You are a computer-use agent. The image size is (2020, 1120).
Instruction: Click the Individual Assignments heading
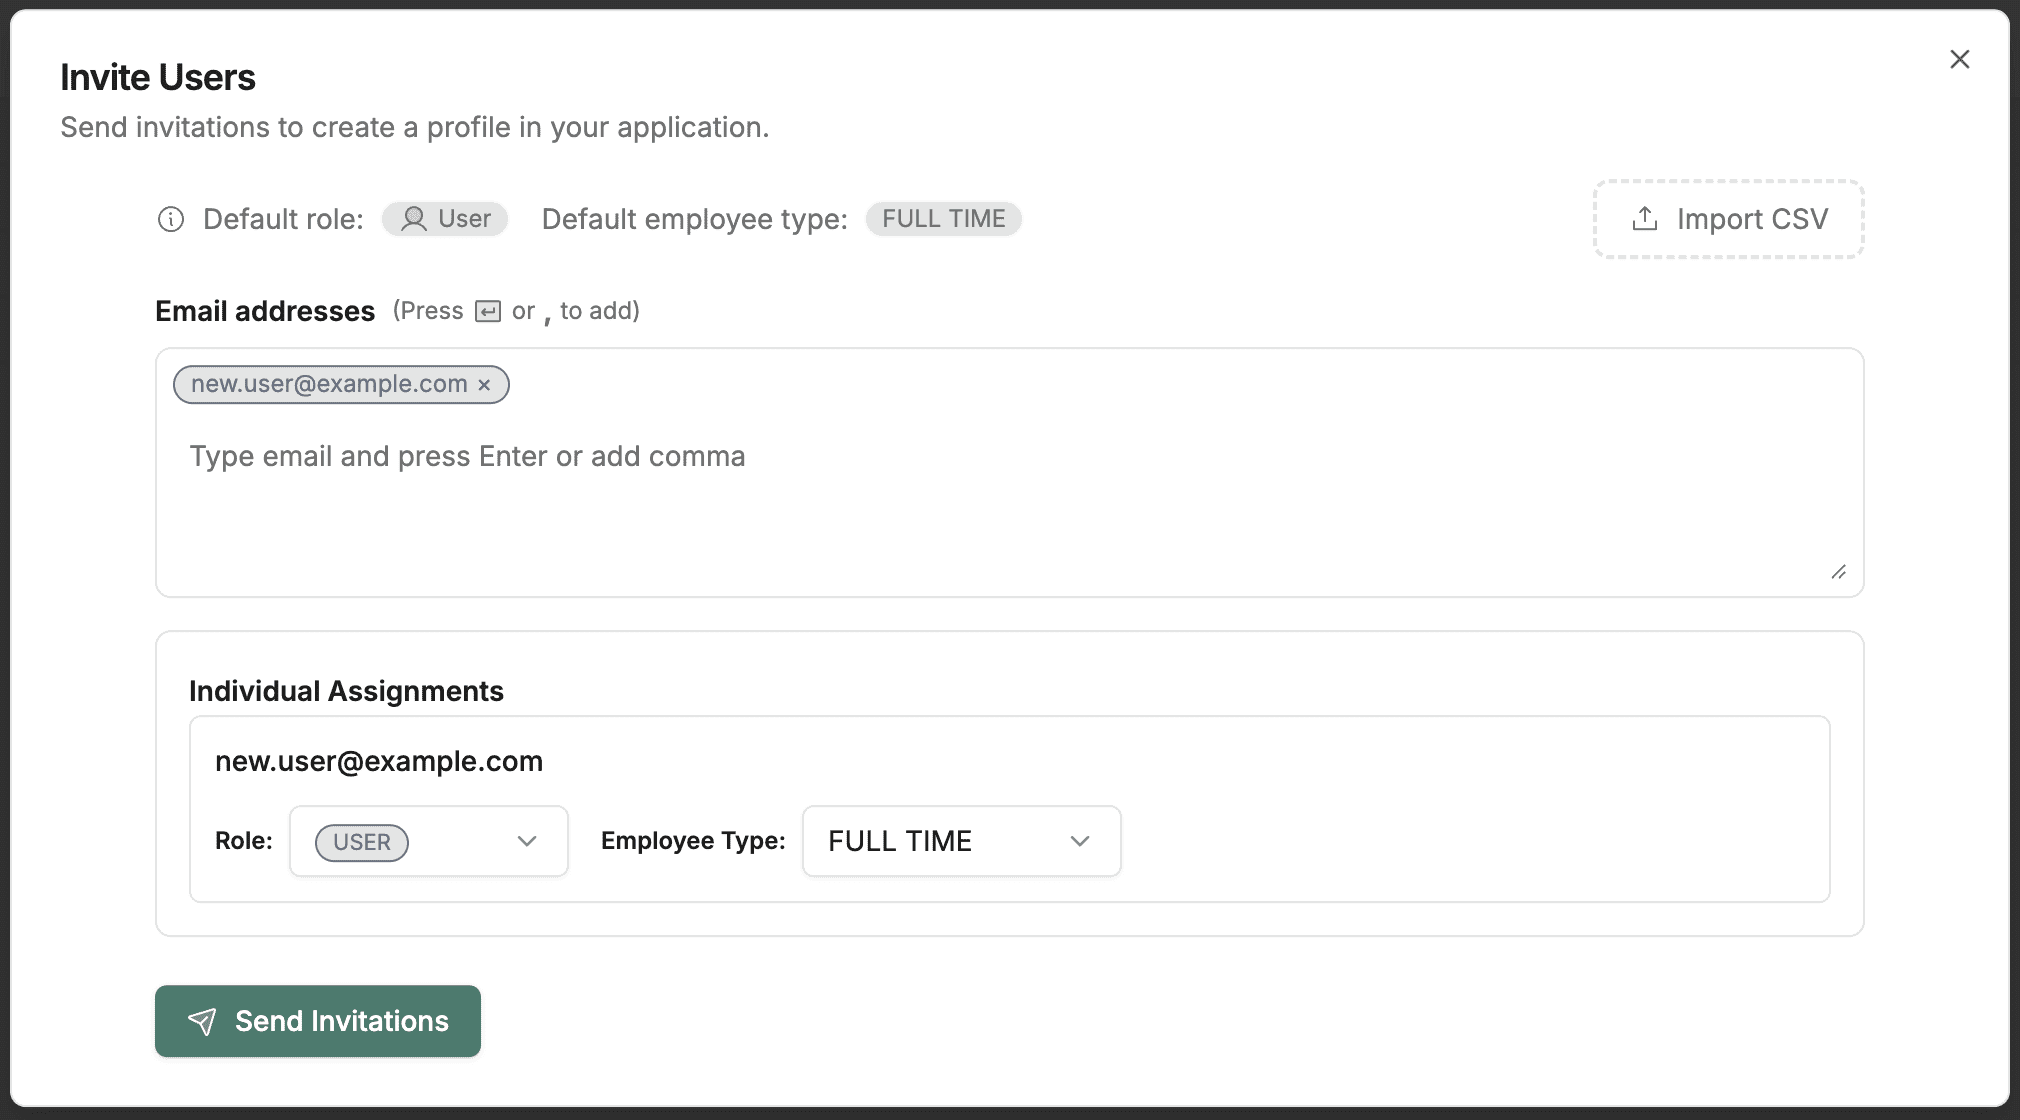click(x=346, y=691)
